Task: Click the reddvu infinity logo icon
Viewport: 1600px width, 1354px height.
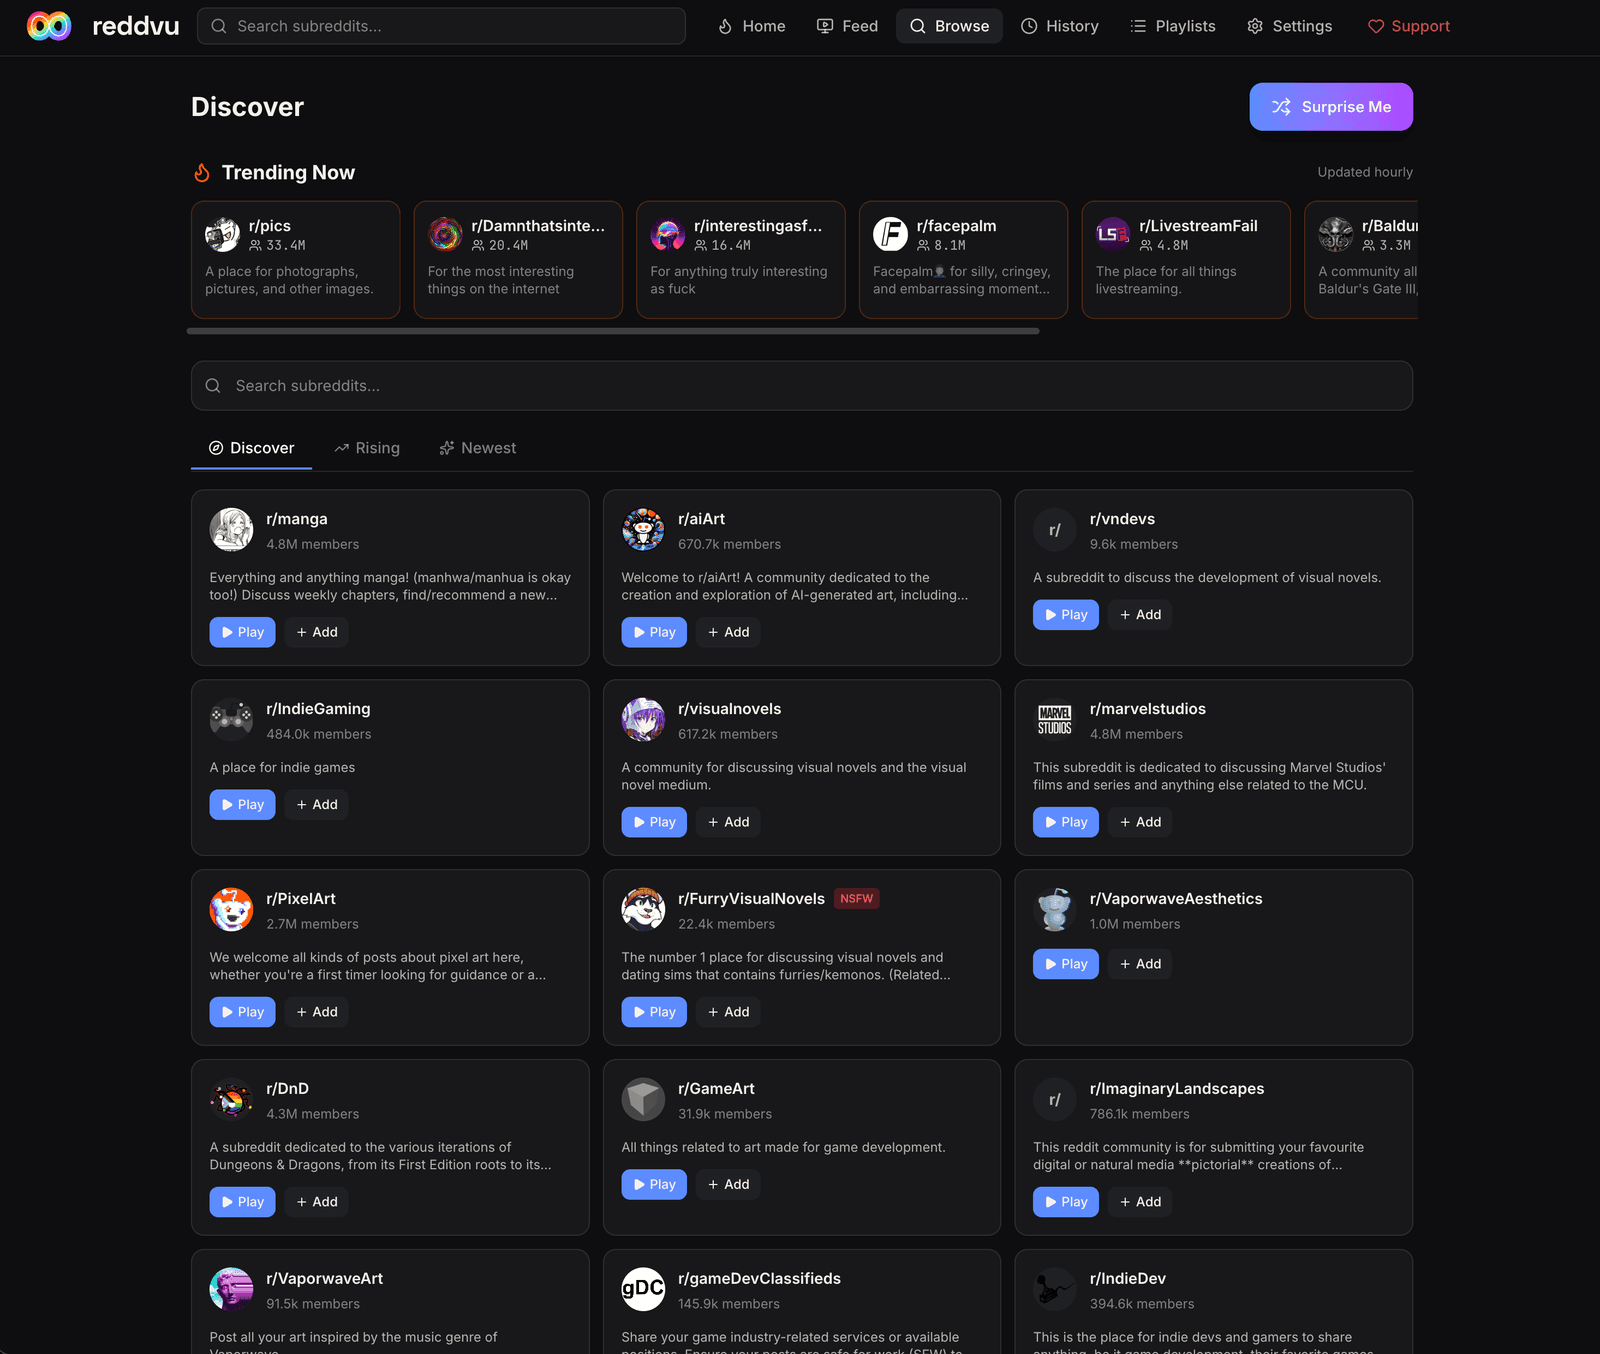Action: pyautogui.click(x=49, y=26)
